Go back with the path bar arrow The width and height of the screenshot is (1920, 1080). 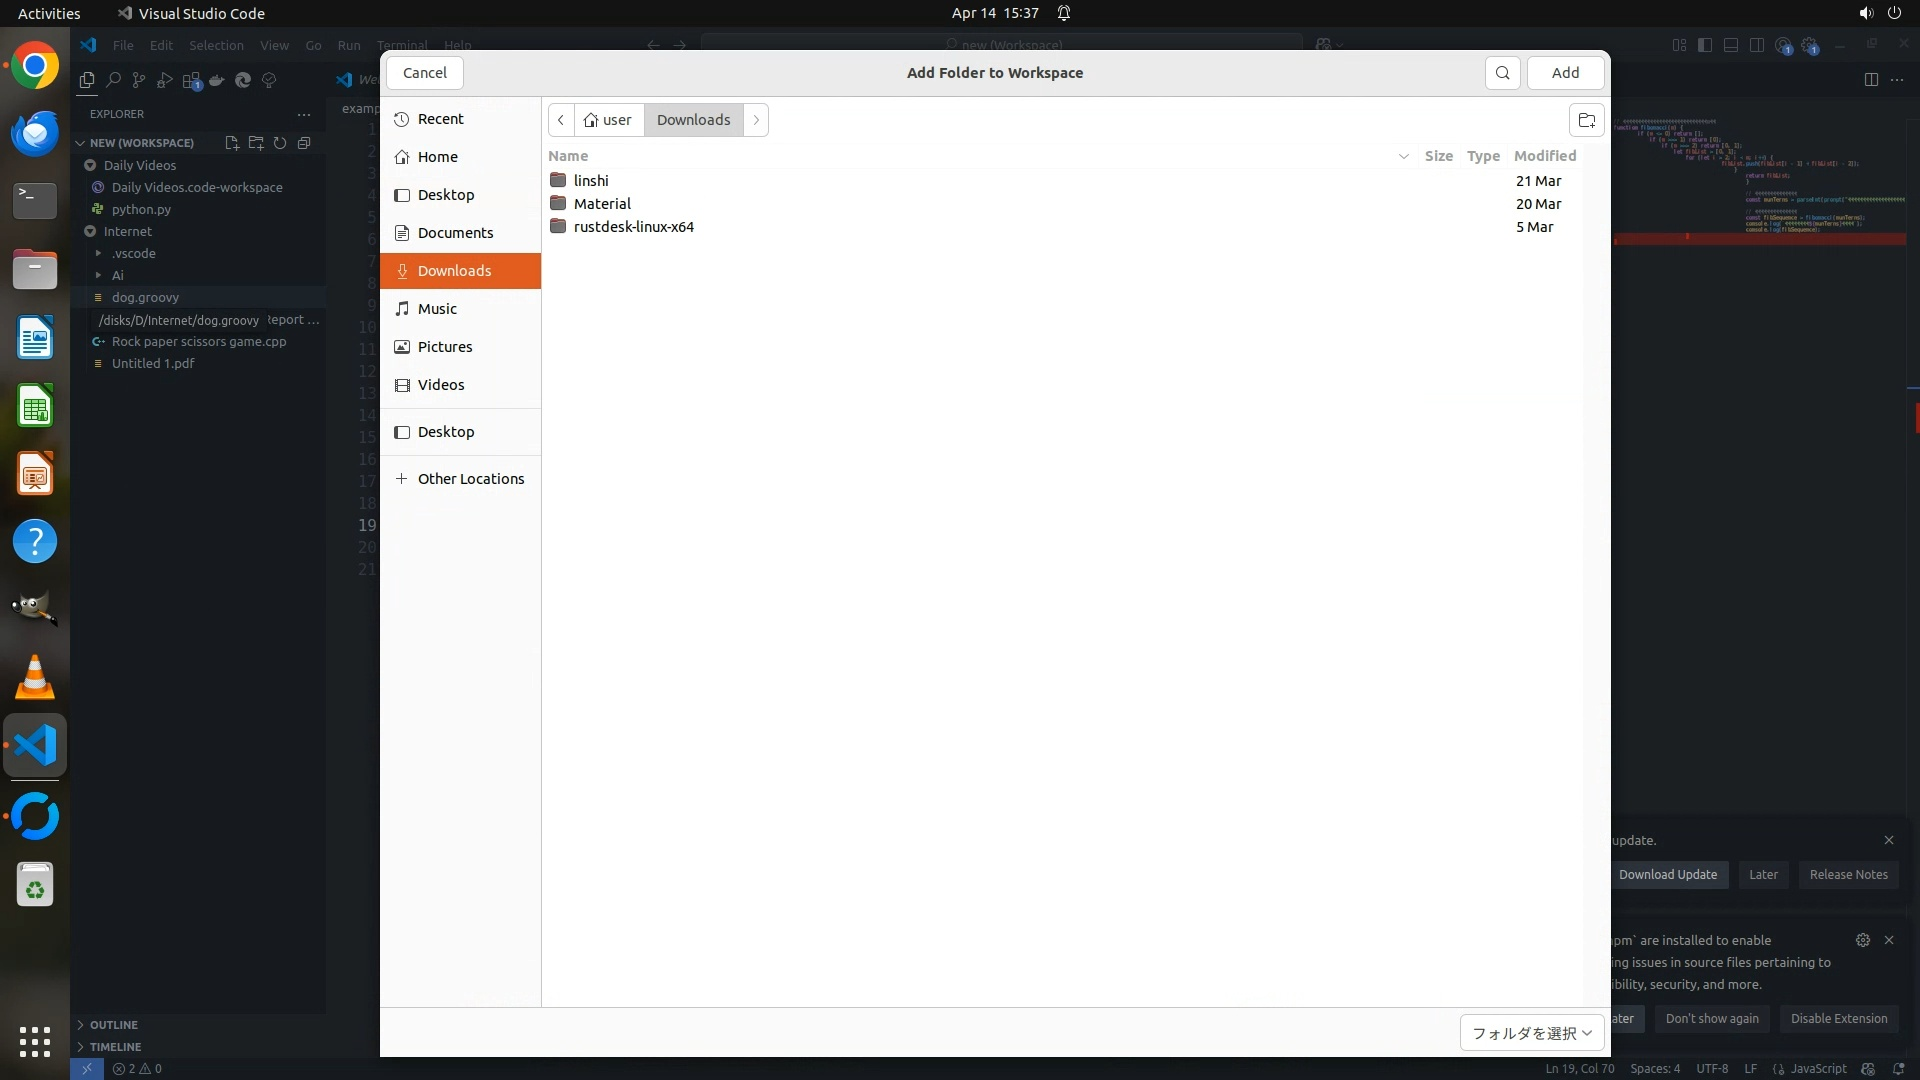[561, 120]
